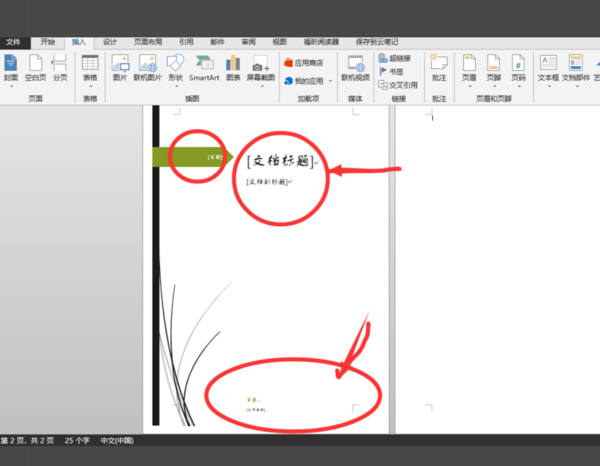The image size is (600, 466).
Task: Add a comment (批注)
Action: [x=439, y=68]
